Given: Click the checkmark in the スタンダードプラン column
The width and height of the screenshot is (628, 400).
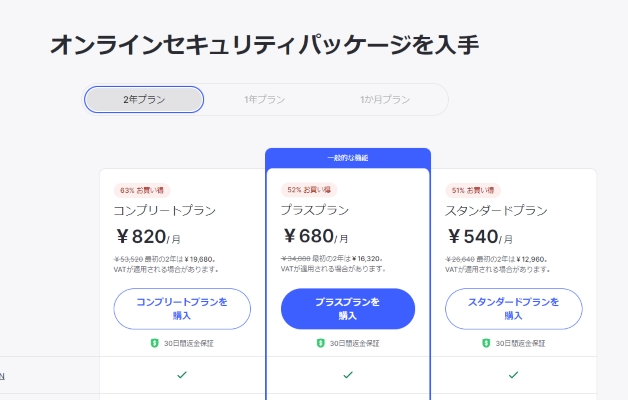Looking at the screenshot, I should [513, 375].
